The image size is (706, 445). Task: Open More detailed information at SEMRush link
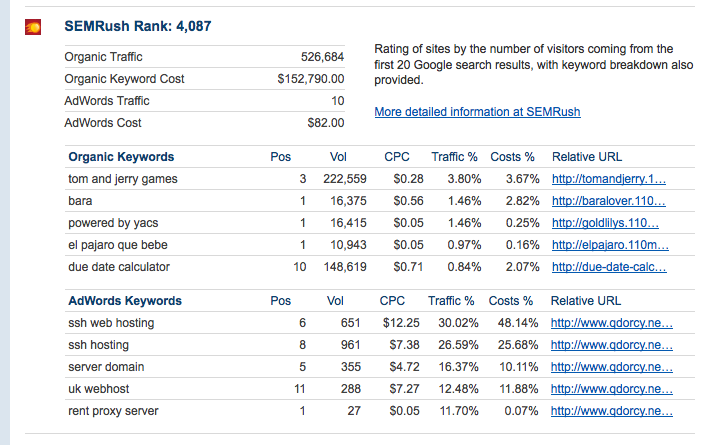pos(477,112)
